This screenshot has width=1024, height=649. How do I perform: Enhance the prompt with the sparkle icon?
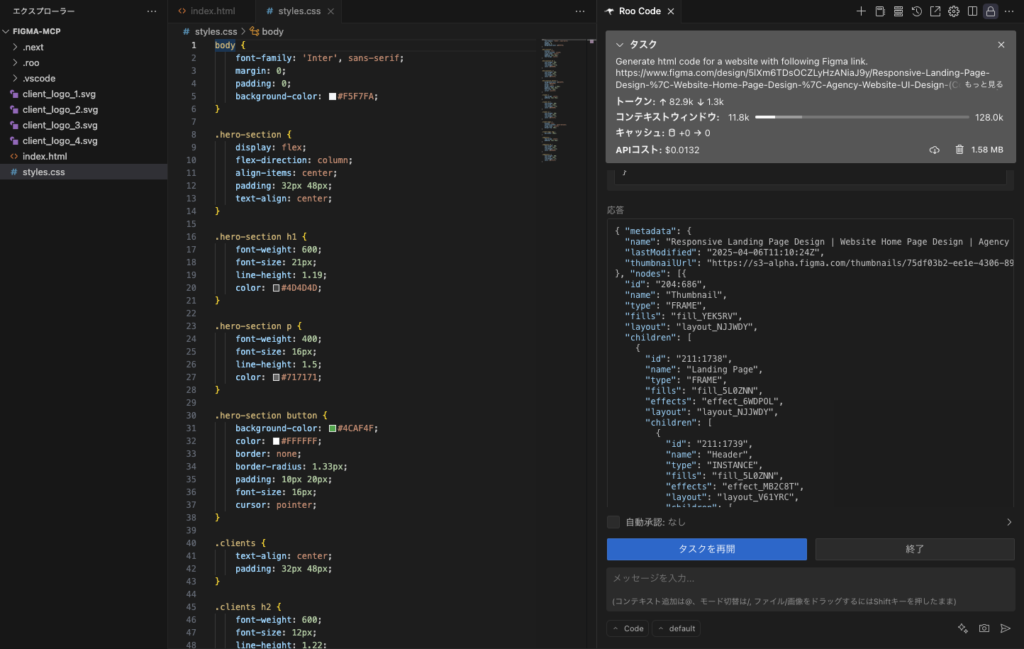963,628
